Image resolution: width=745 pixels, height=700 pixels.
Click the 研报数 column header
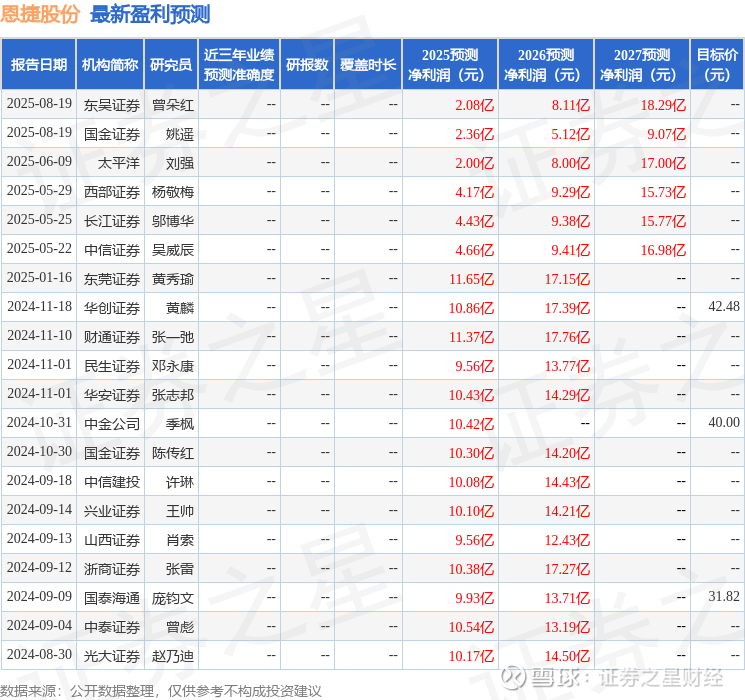[x=307, y=65]
